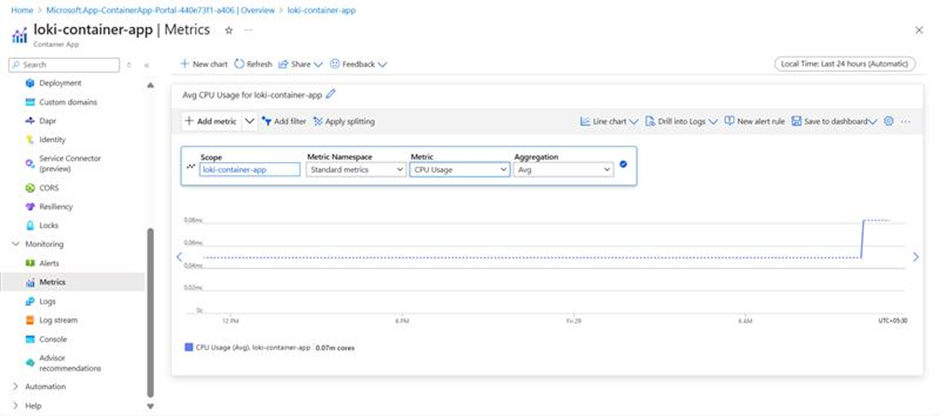Click Apply splitting
940x416 pixels.
click(x=344, y=121)
